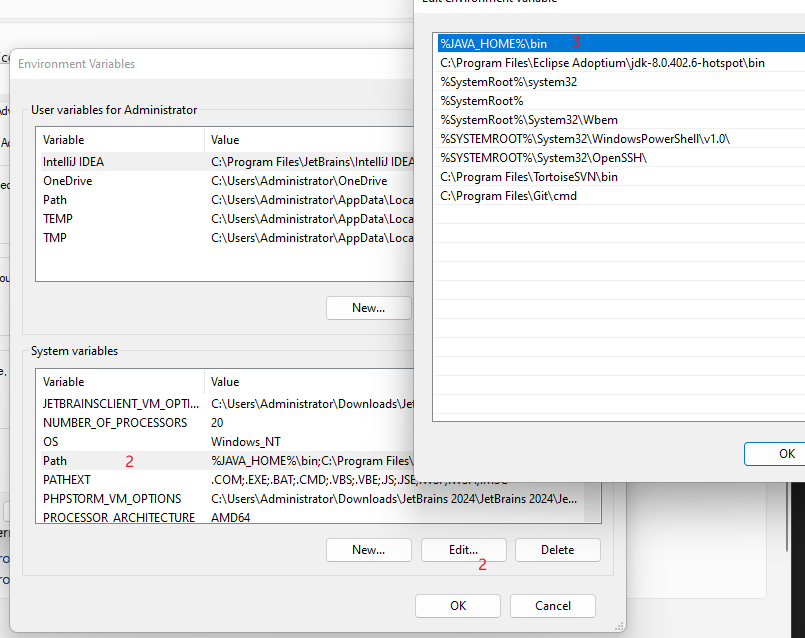
Task: Select the PROCESSOR_ARCHITECTURE system variable row
Action: point(313,516)
